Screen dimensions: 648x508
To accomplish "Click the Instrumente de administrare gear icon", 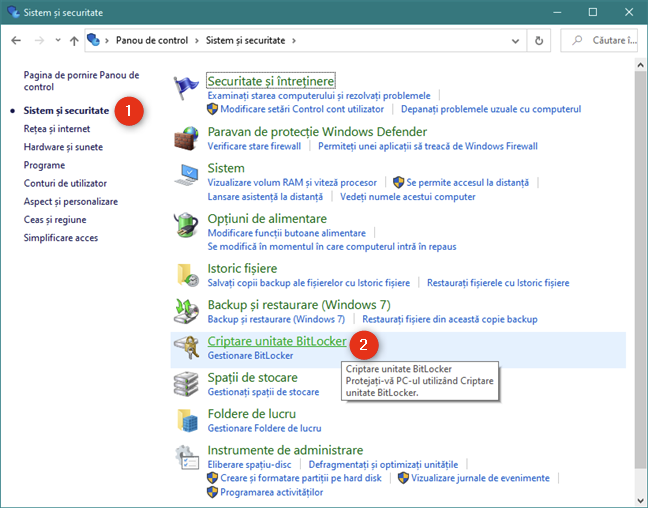I will click(x=187, y=457).
